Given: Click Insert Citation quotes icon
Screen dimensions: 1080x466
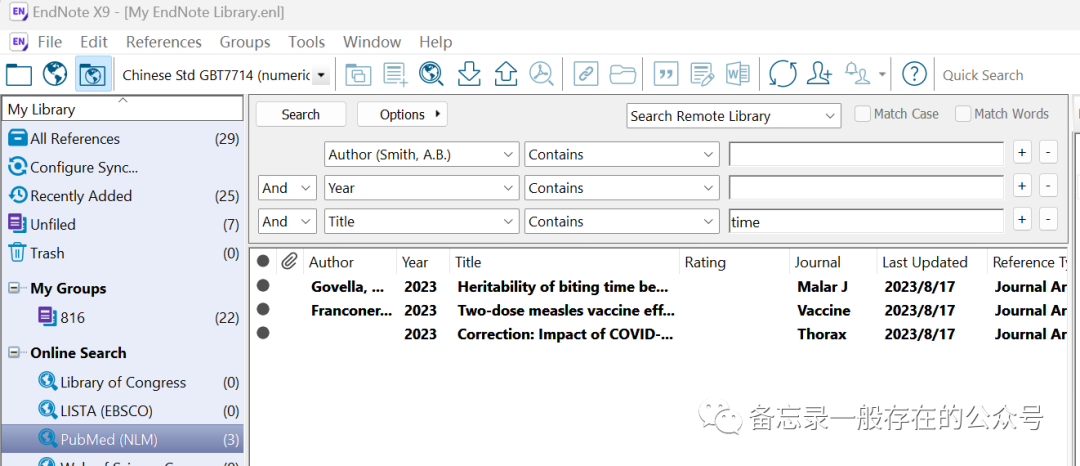Looking at the screenshot, I should click(665, 74).
